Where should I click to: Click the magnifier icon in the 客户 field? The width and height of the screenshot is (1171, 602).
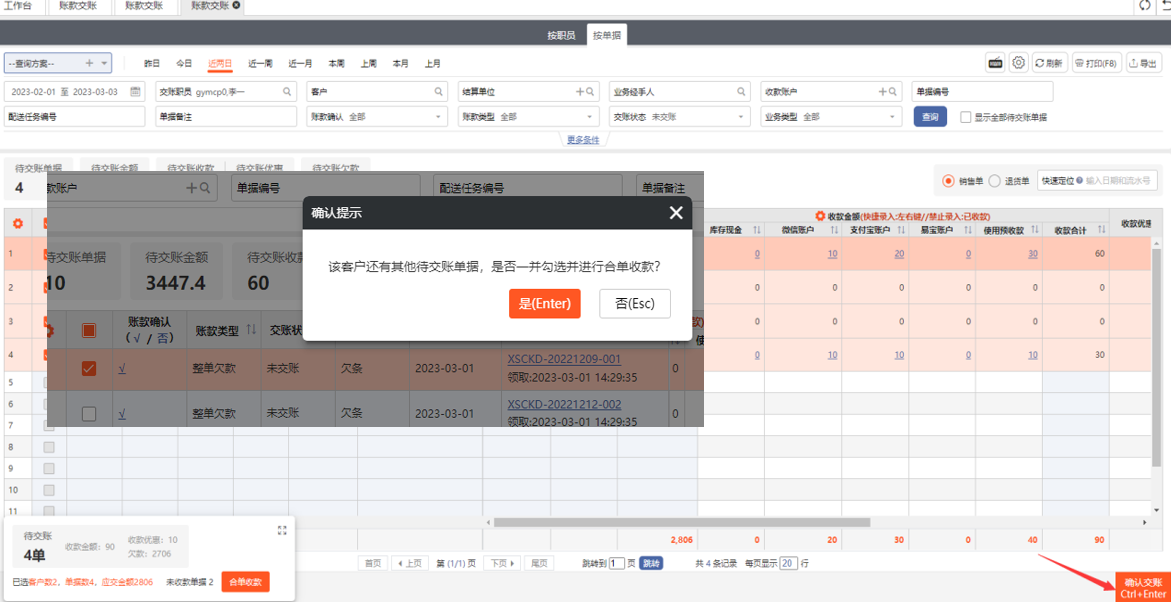click(x=440, y=91)
